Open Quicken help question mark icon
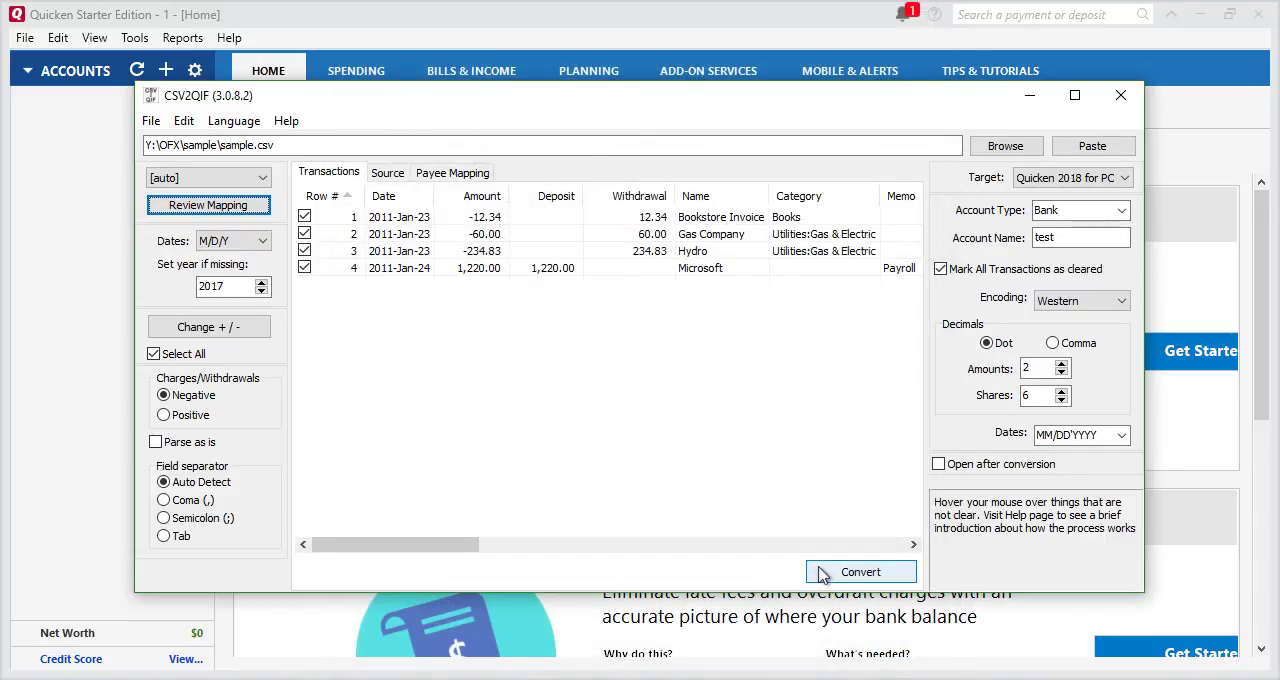This screenshot has width=1280, height=680. pos(935,14)
